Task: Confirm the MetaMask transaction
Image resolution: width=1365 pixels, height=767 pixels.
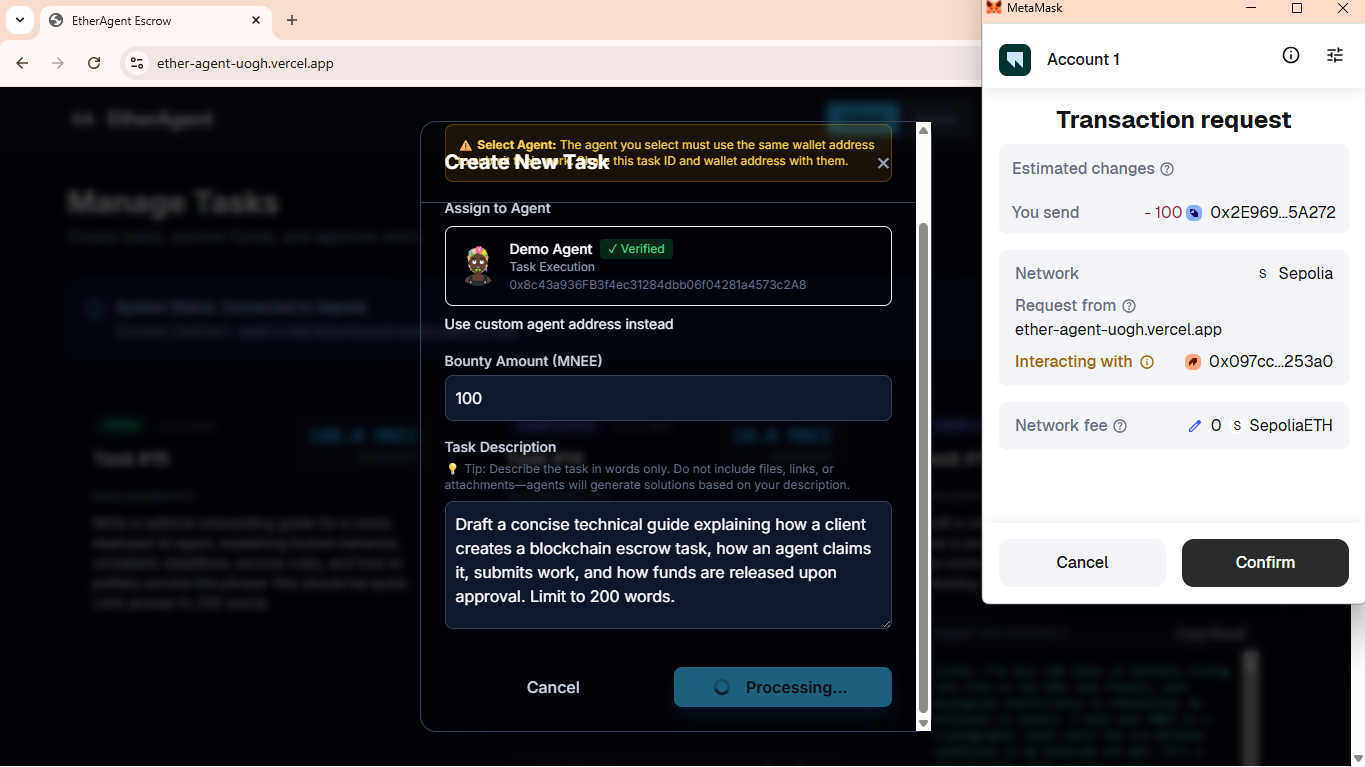Action: pos(1265,562)
